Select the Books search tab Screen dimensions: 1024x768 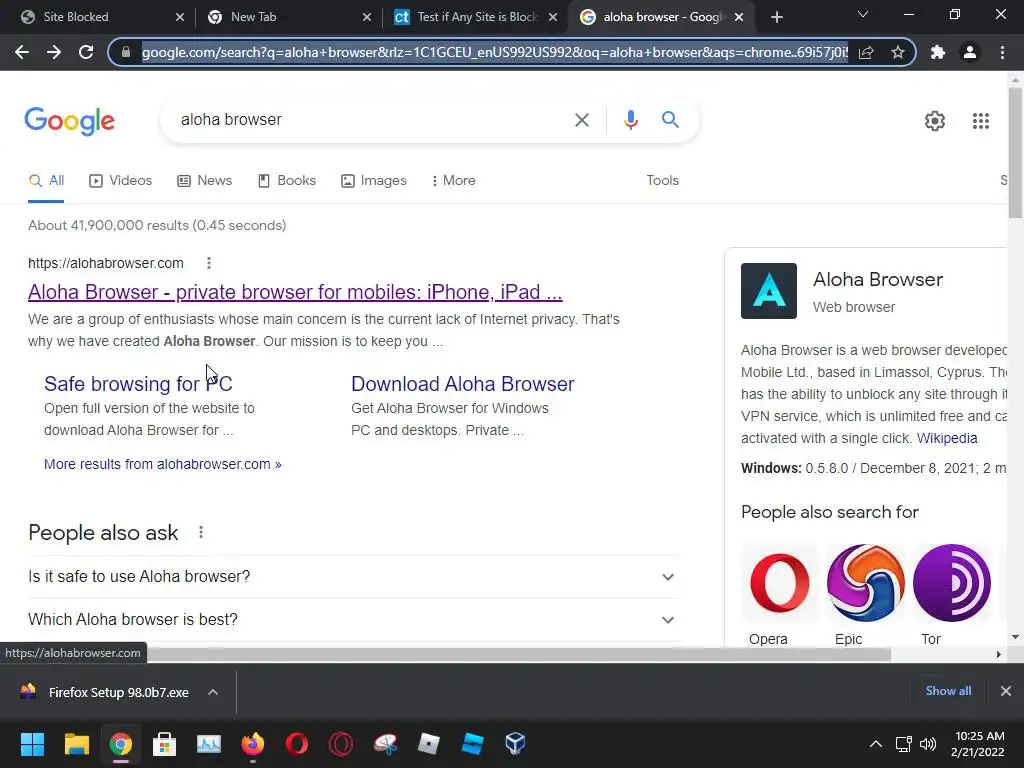(287, 180)
